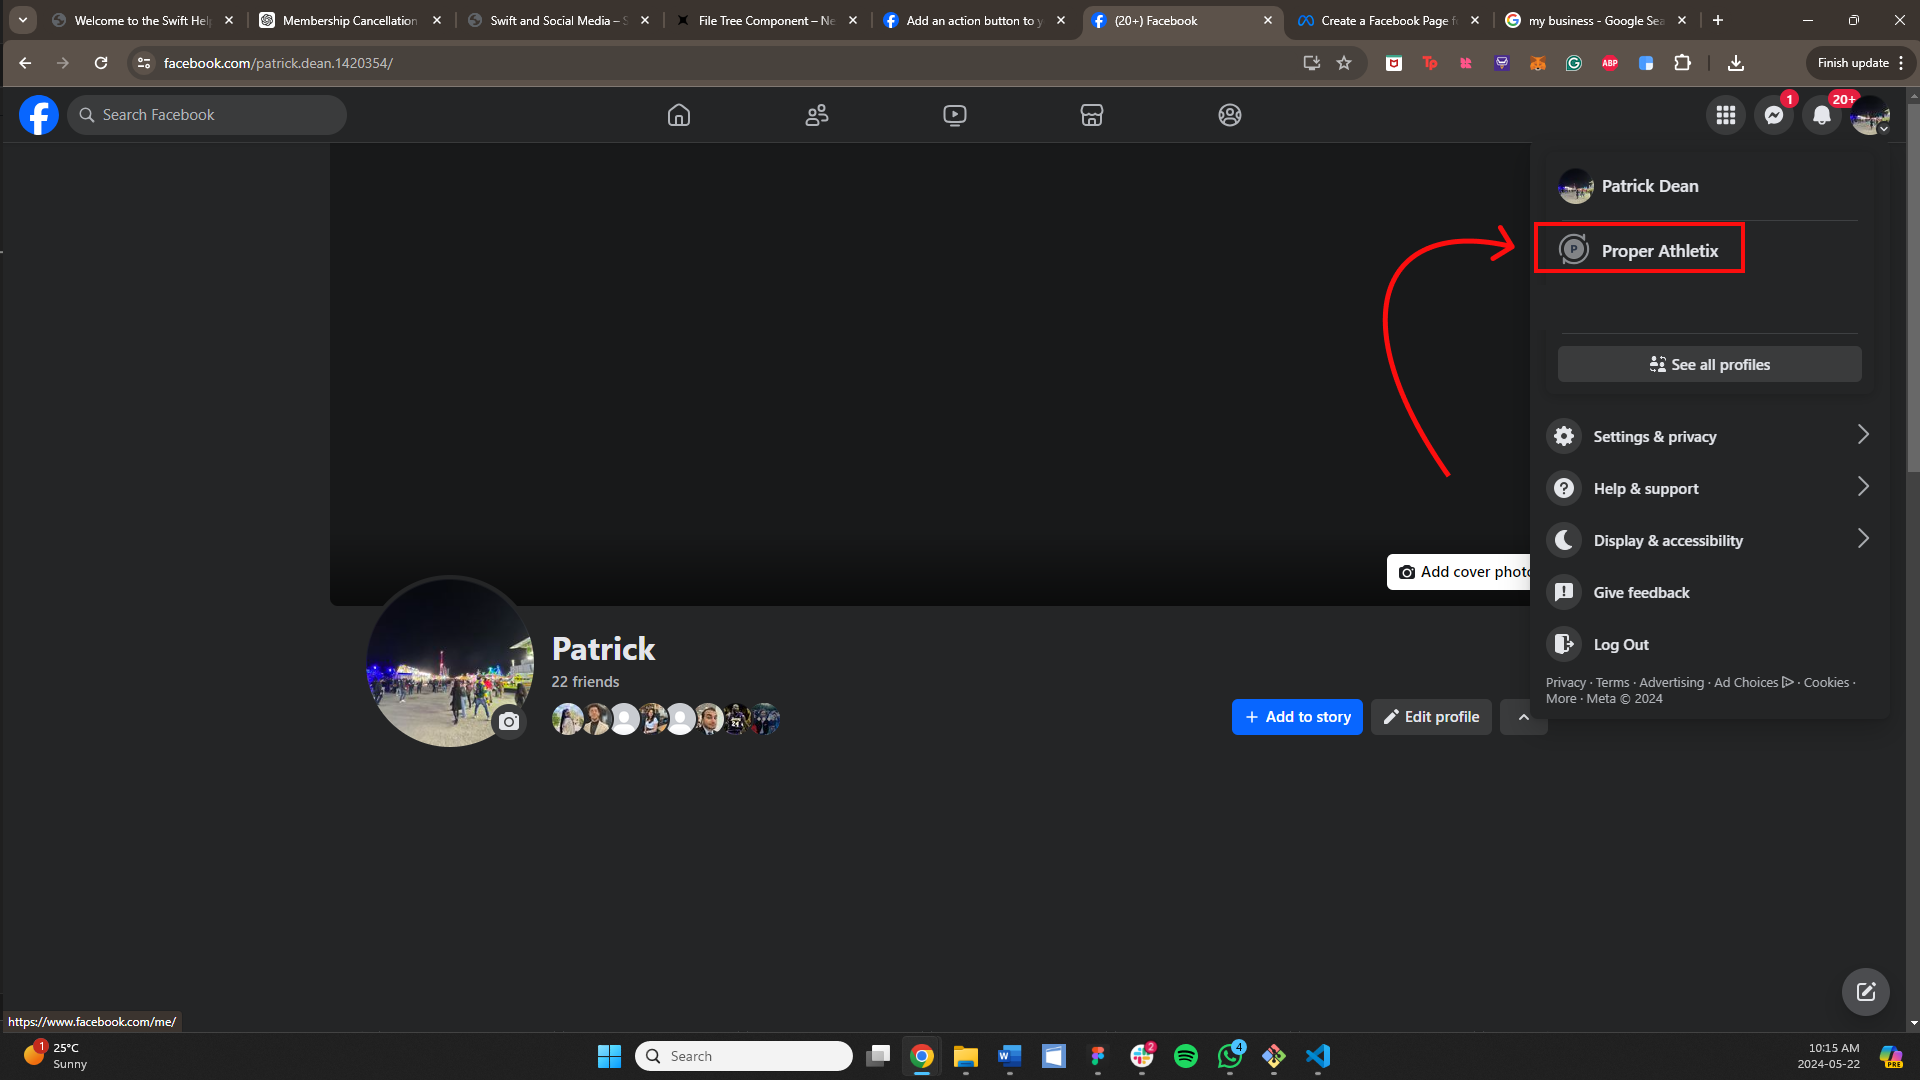
Task: Open the Facebook Menu grid icon
Action: pos(1725,116)
